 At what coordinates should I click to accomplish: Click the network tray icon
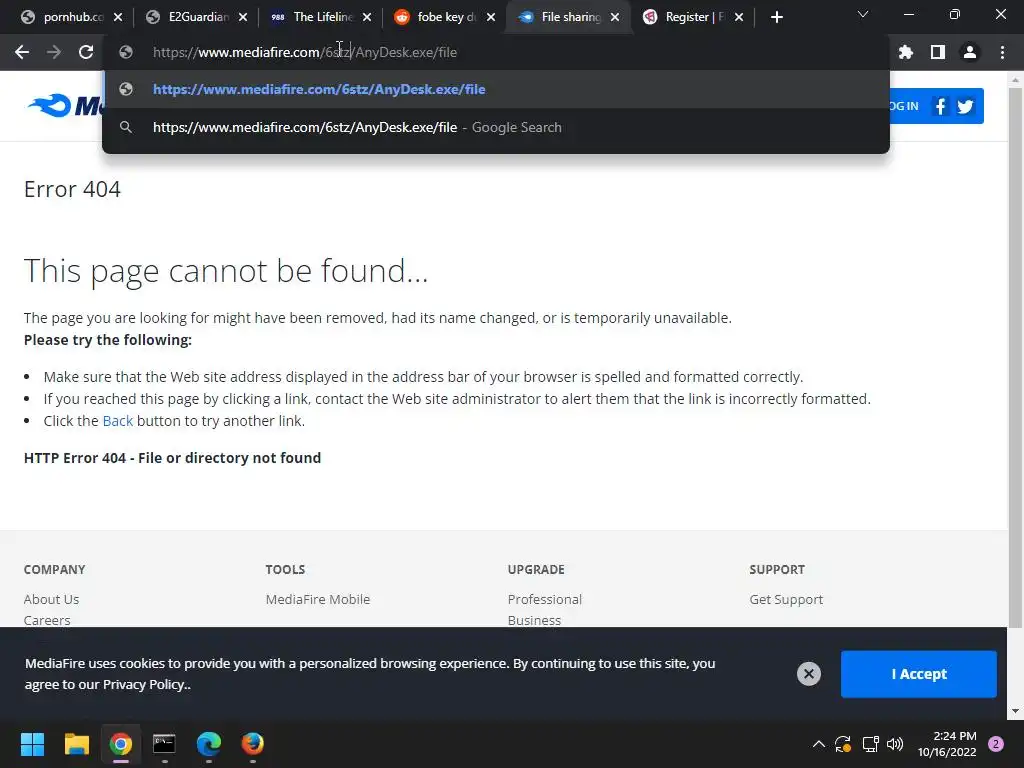[x=870, y=744]
